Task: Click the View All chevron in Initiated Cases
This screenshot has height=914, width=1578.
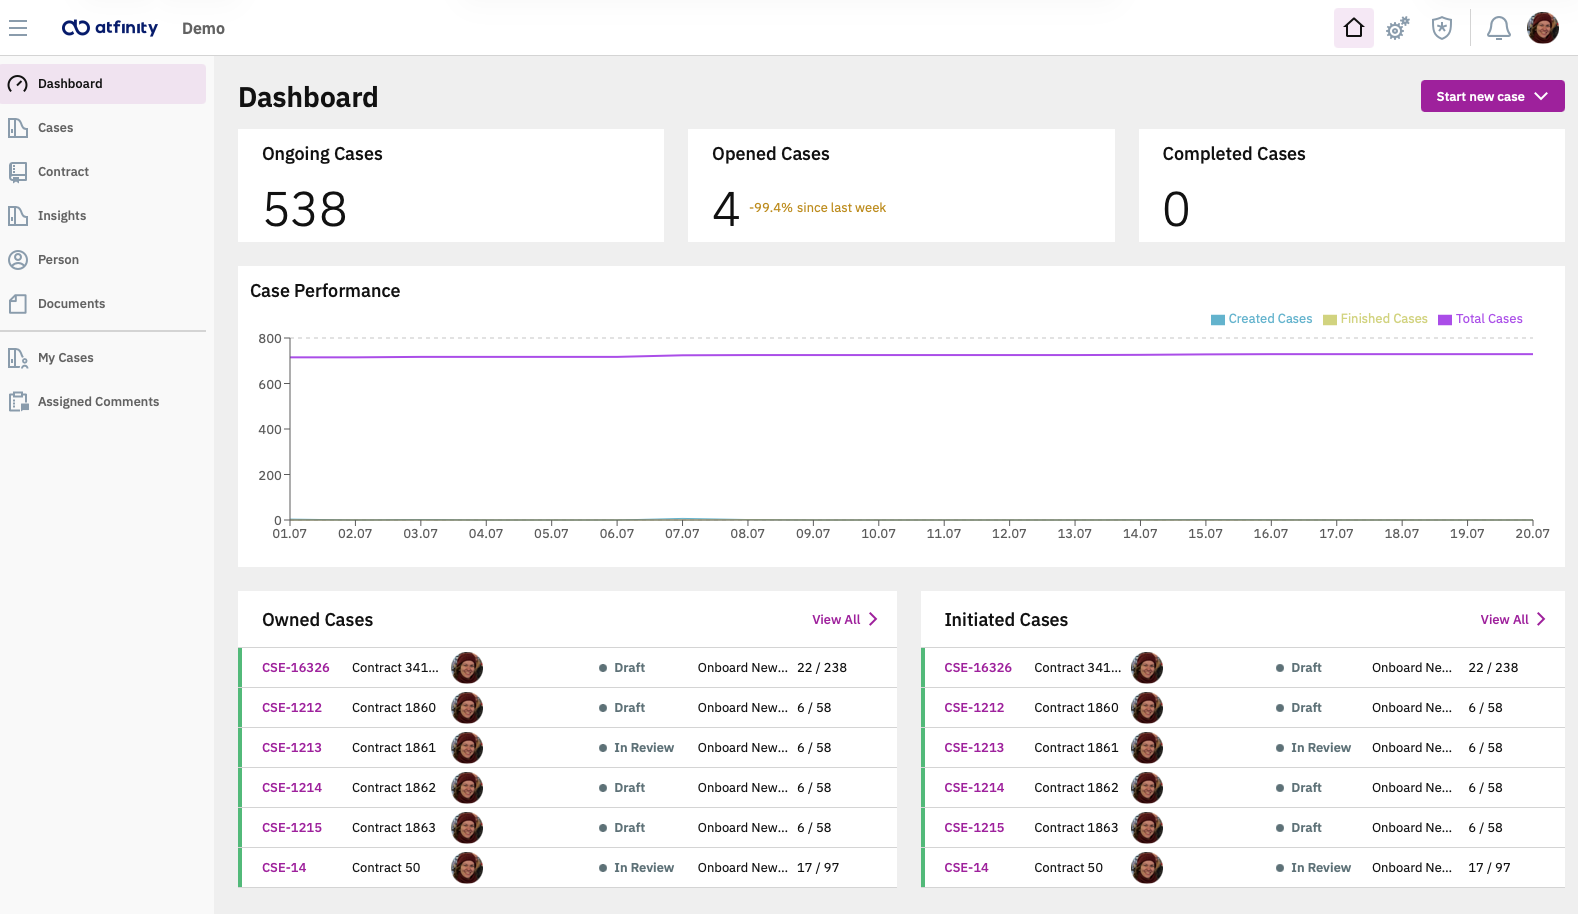Action: point(1541,619)
